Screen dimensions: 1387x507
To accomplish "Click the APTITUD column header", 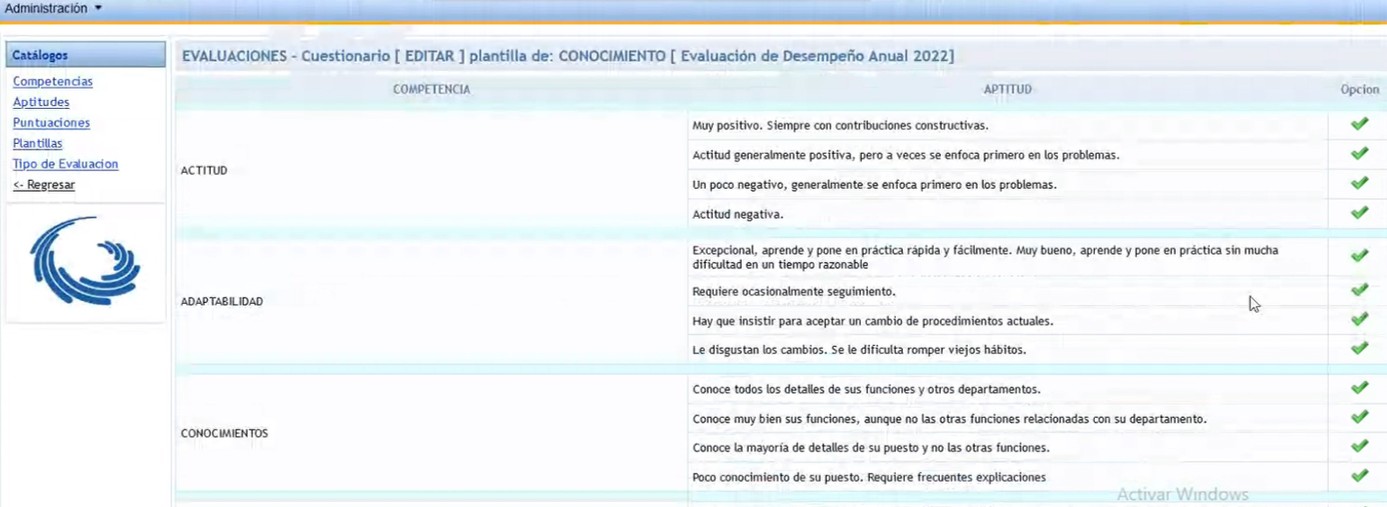I will tap(1008, 89).
